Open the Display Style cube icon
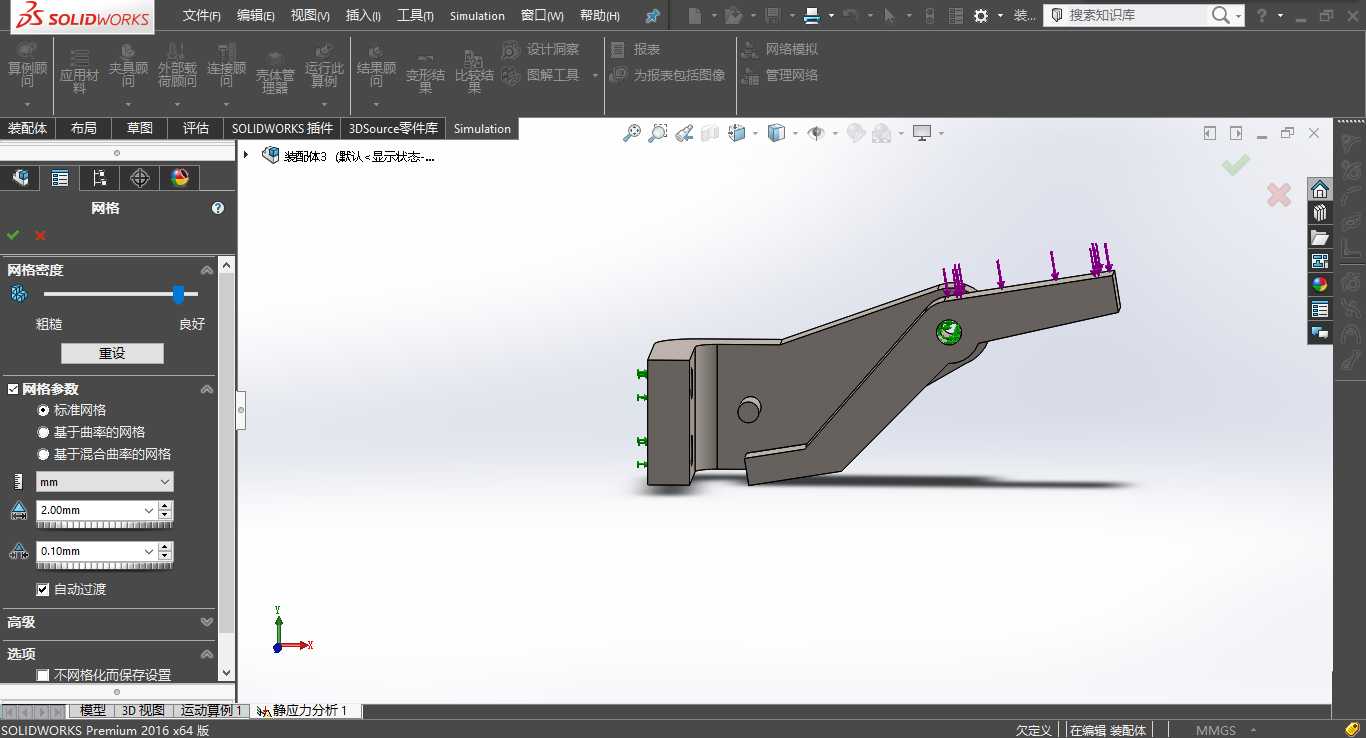The image size is (1366, 738). point(777,133)
